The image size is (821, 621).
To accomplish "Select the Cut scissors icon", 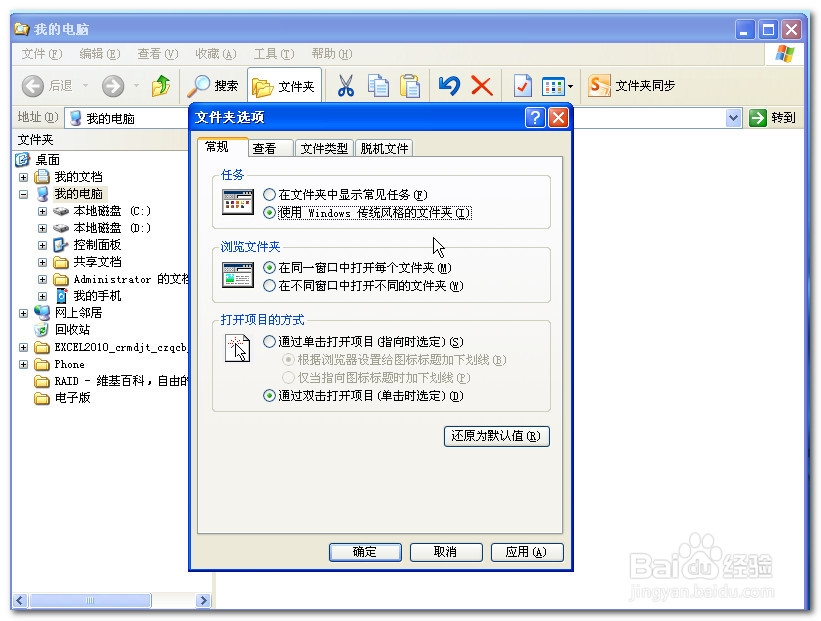I will click(348, 85).
